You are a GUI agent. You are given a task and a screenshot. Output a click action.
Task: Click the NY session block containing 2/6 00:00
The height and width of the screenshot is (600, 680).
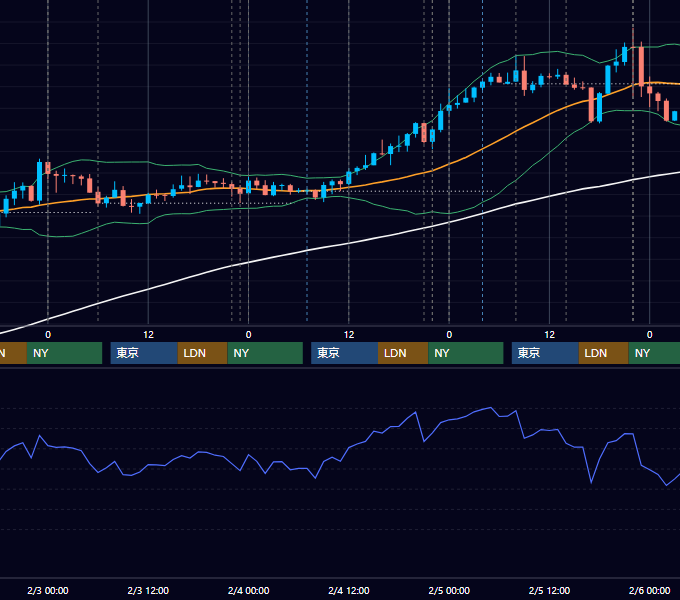click(x=654, y=353)
